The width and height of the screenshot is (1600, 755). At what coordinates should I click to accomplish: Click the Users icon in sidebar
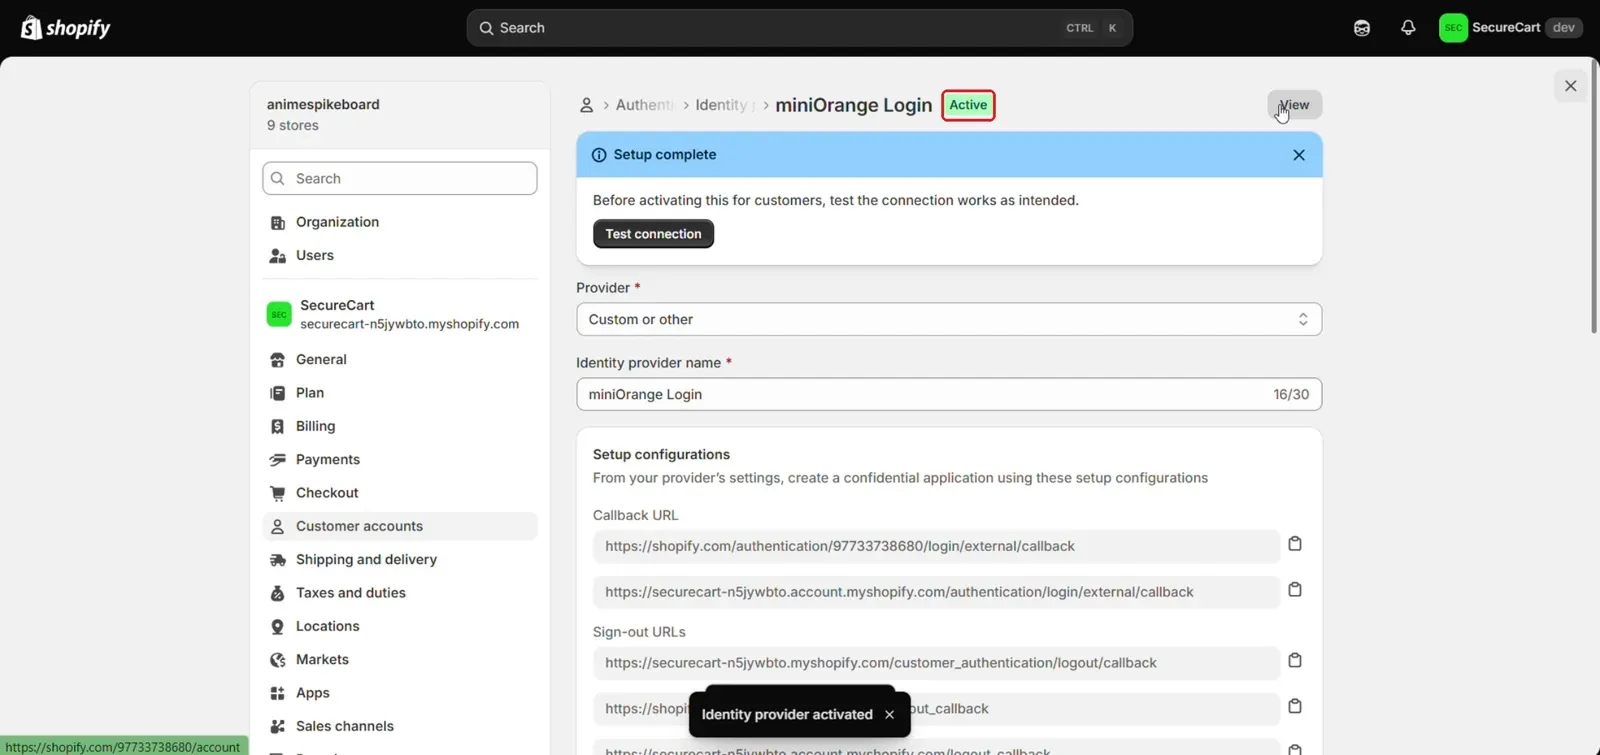[278, 256]
